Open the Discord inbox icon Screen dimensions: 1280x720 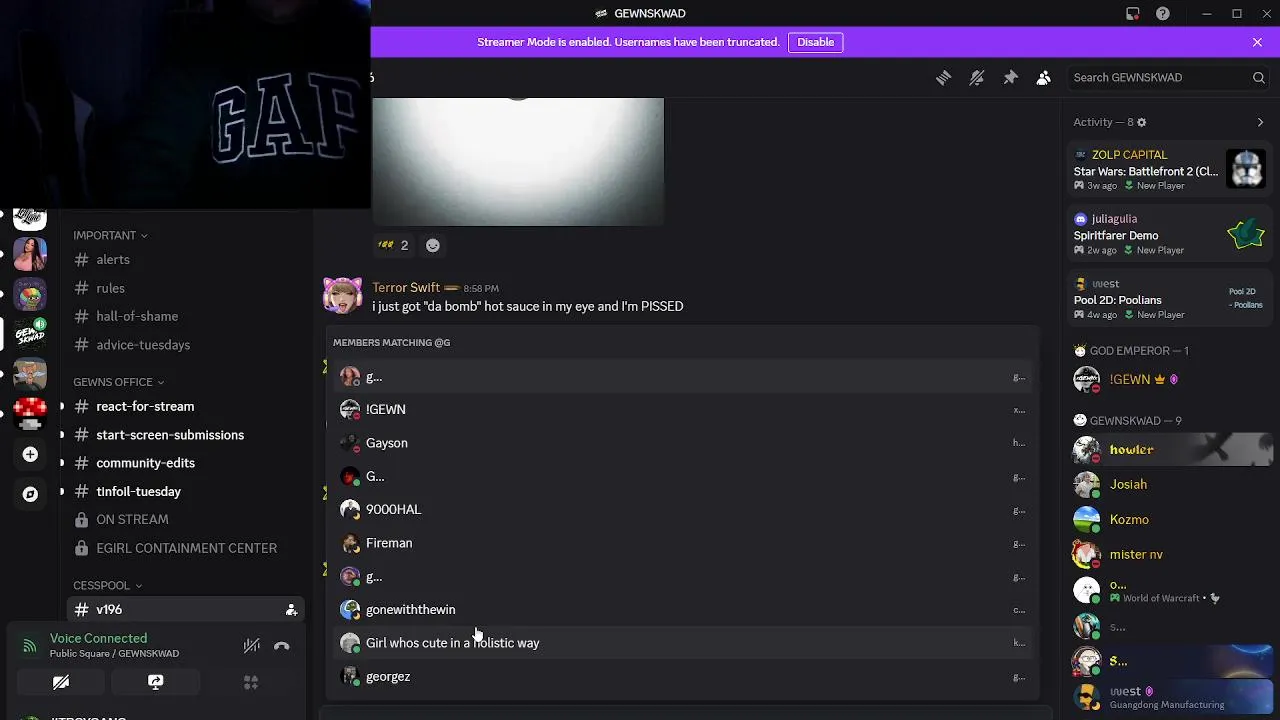tap(1132, 14)
